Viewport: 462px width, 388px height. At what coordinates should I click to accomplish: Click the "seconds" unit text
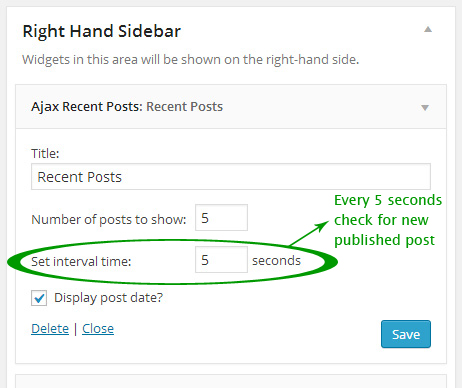click(276, 261)
